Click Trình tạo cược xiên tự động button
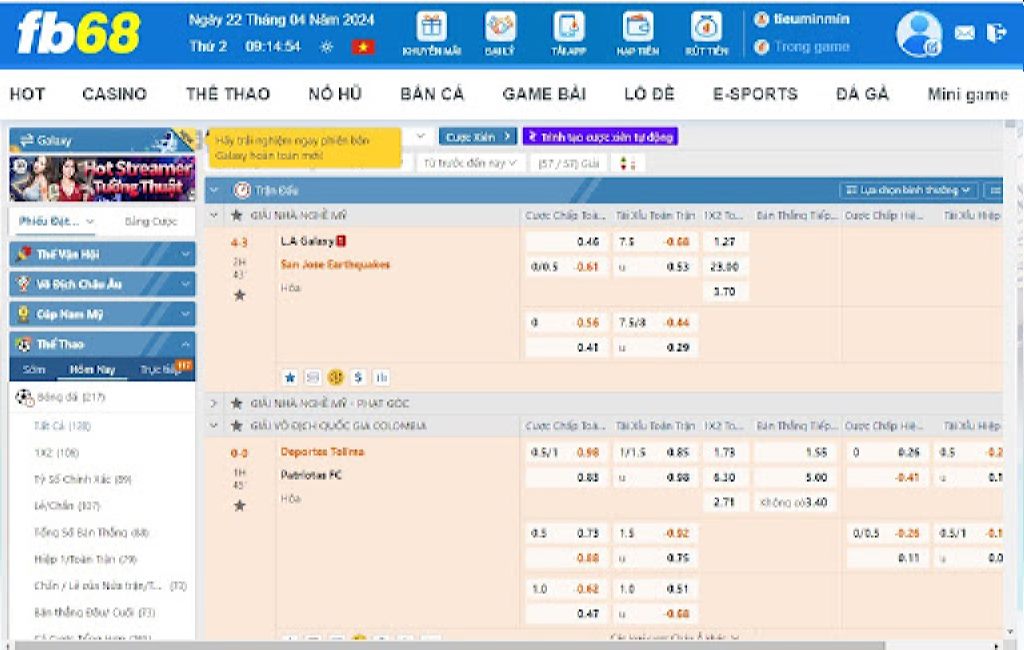The height and width of the screenshot is (650, 1024). [600, 137]
